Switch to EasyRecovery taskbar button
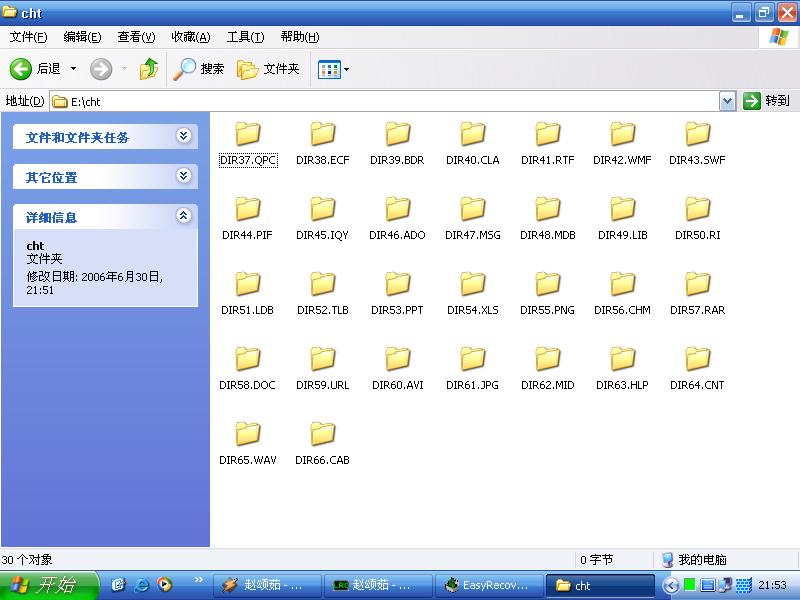The width and height of the screenshot is (800, 600). point(490,586)
